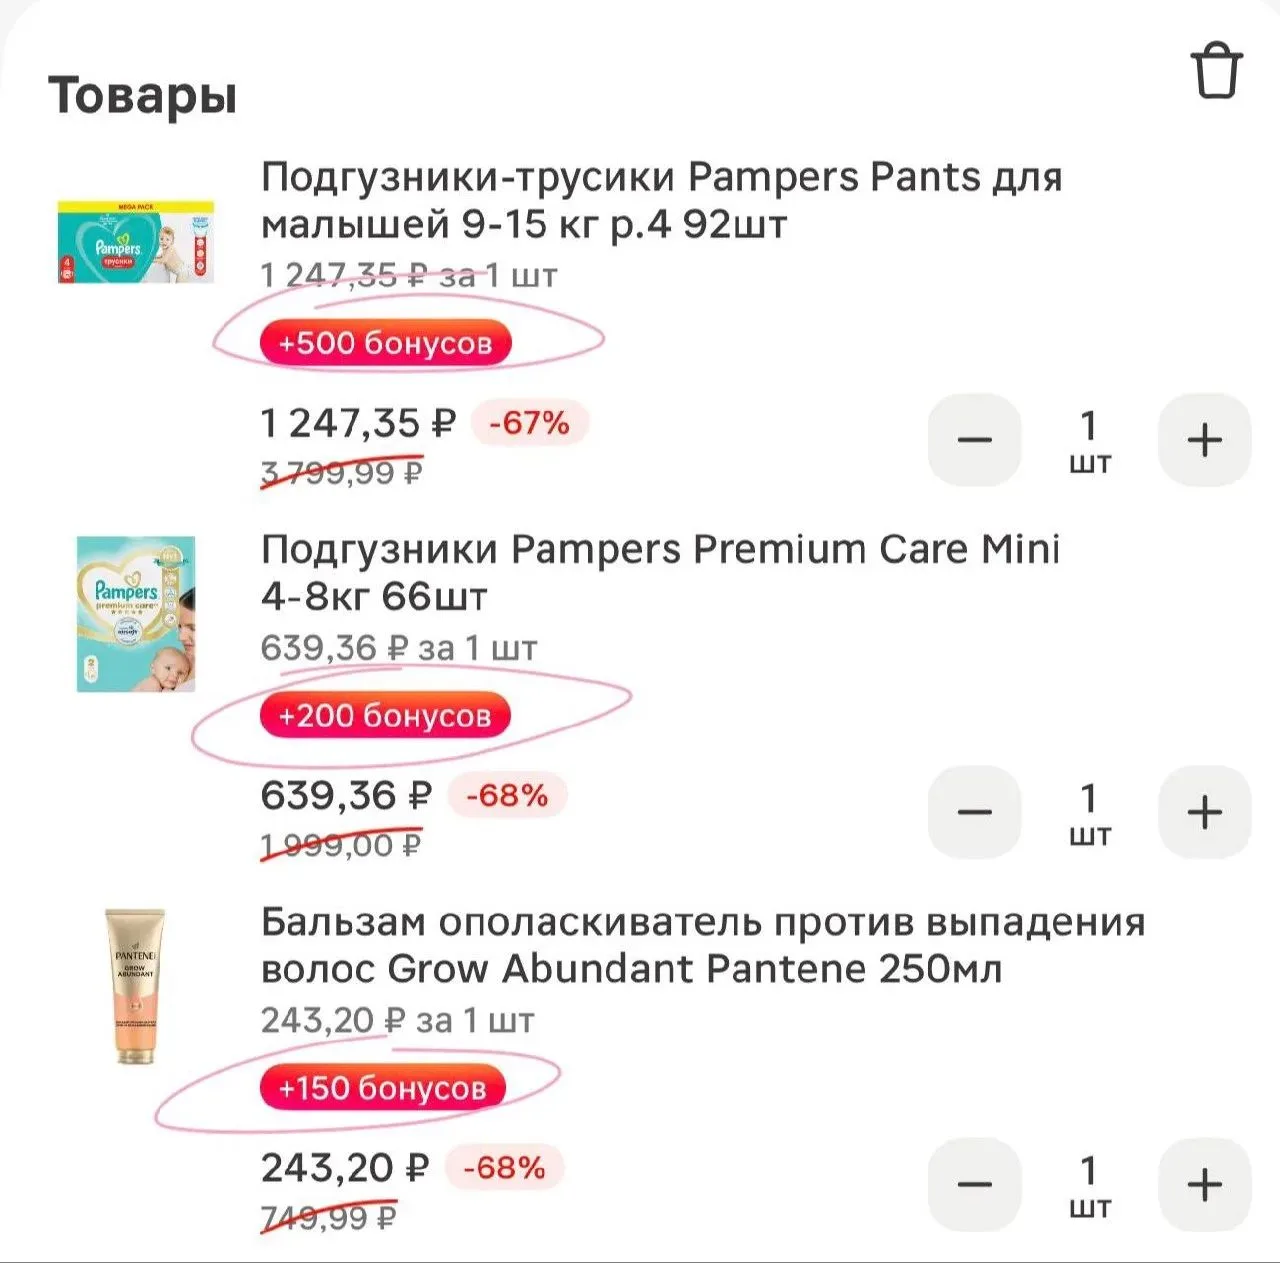1280x1263 pixels.
Task: Click plus for Pantene Grow Abundant balm
Action: [1204, 1185]
